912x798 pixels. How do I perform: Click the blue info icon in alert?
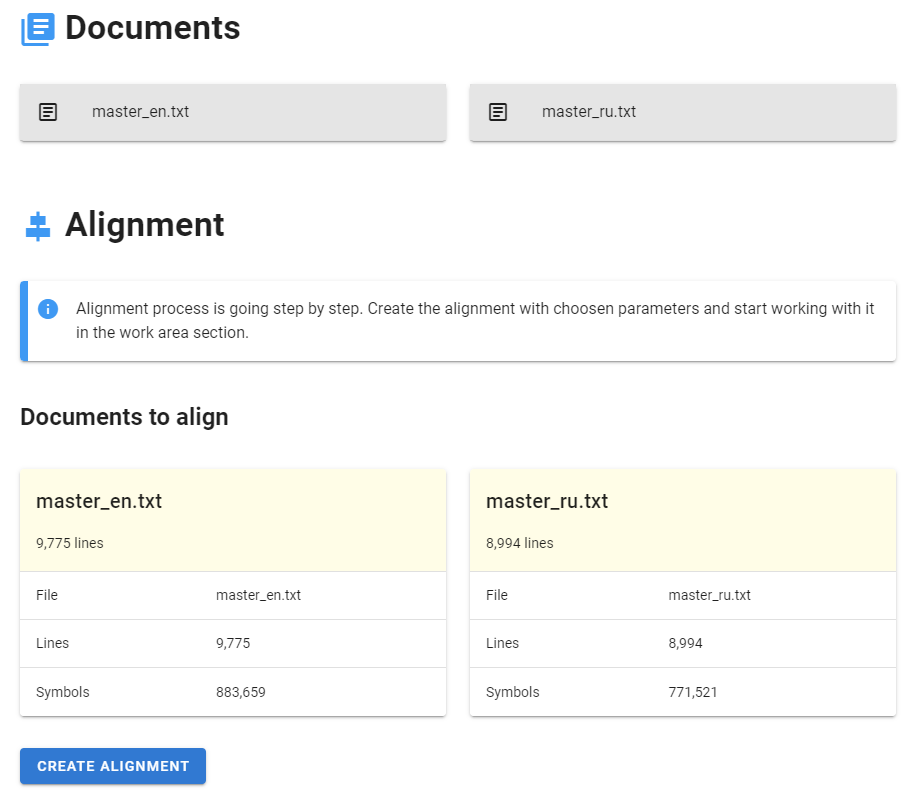tap(48, 309)
